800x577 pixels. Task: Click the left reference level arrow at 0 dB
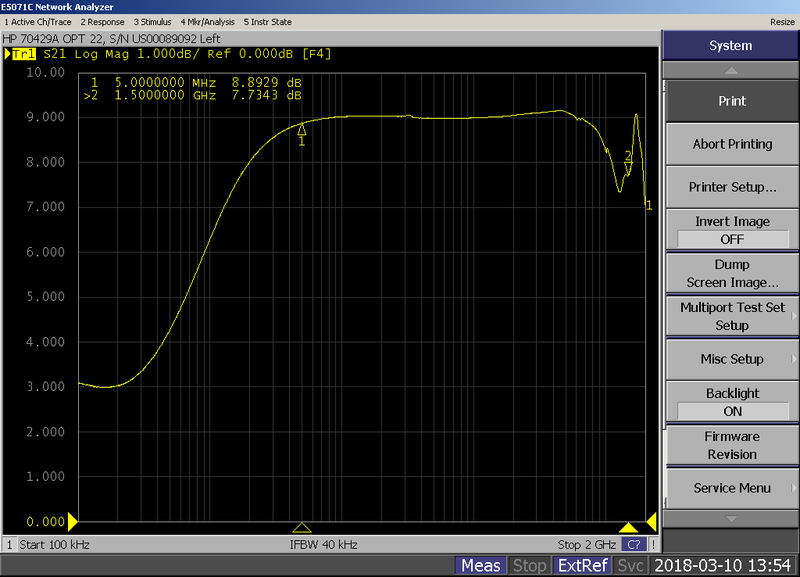click(x=72, y=521)
